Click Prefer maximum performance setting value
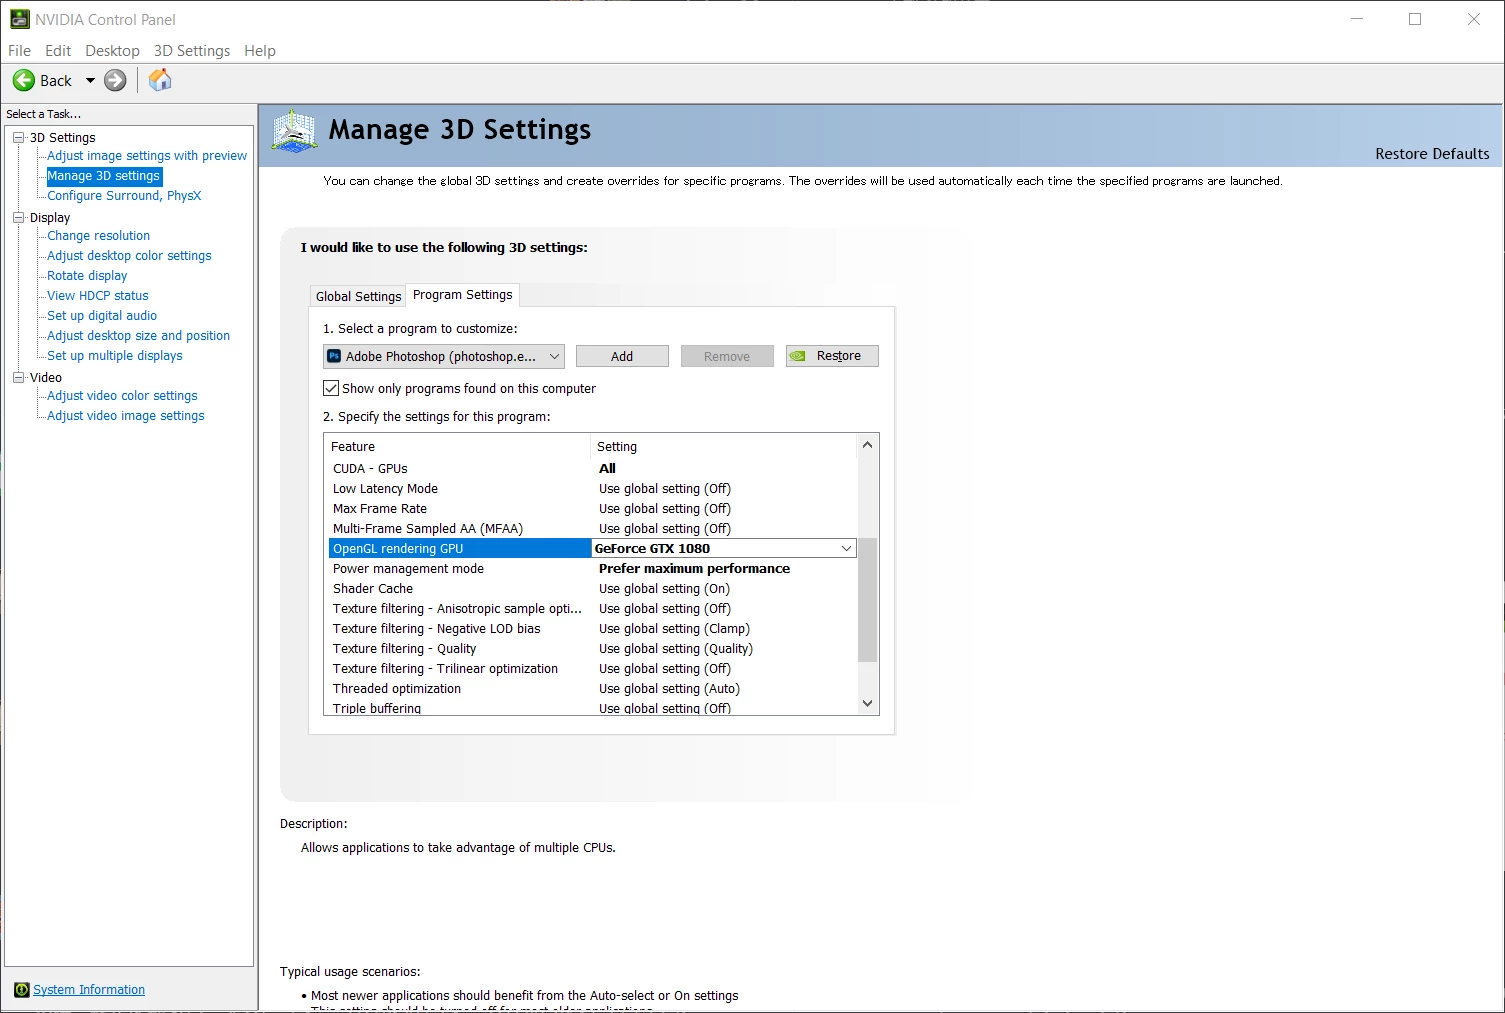The height and width of the screenshot is (1013, 1505). [x=694, y=568]
